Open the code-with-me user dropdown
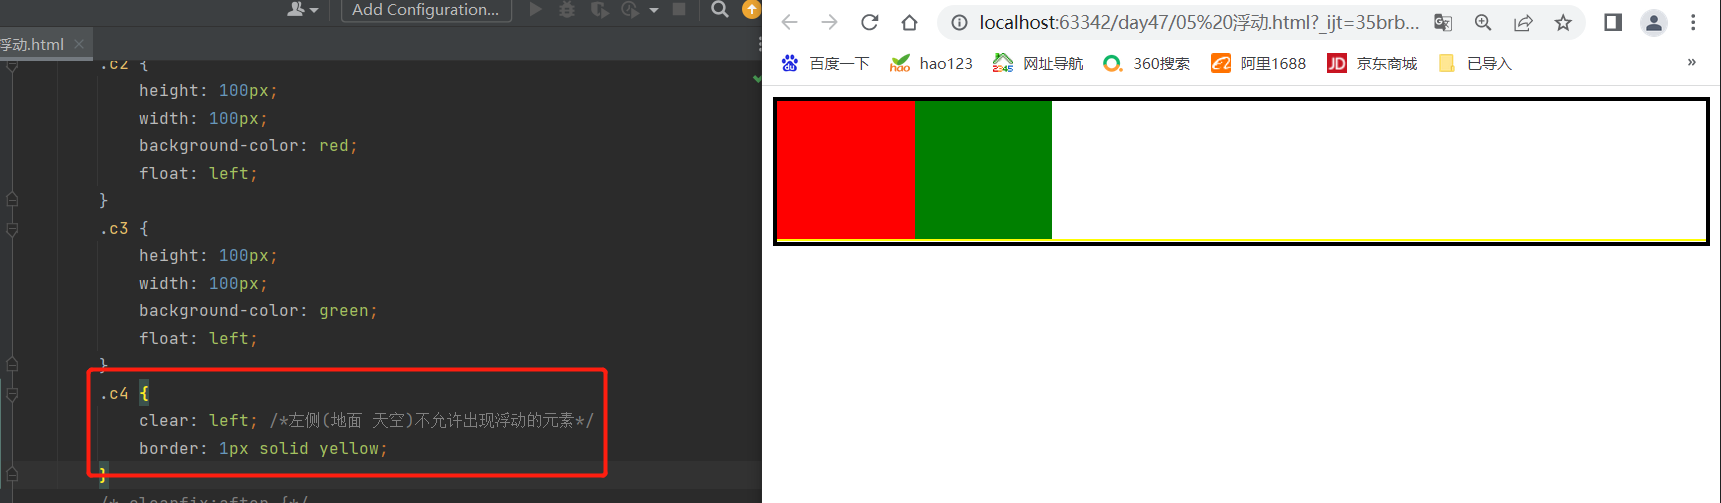Image resolution: width=1721 pixels, height=503 pixels. coord(302,10)
